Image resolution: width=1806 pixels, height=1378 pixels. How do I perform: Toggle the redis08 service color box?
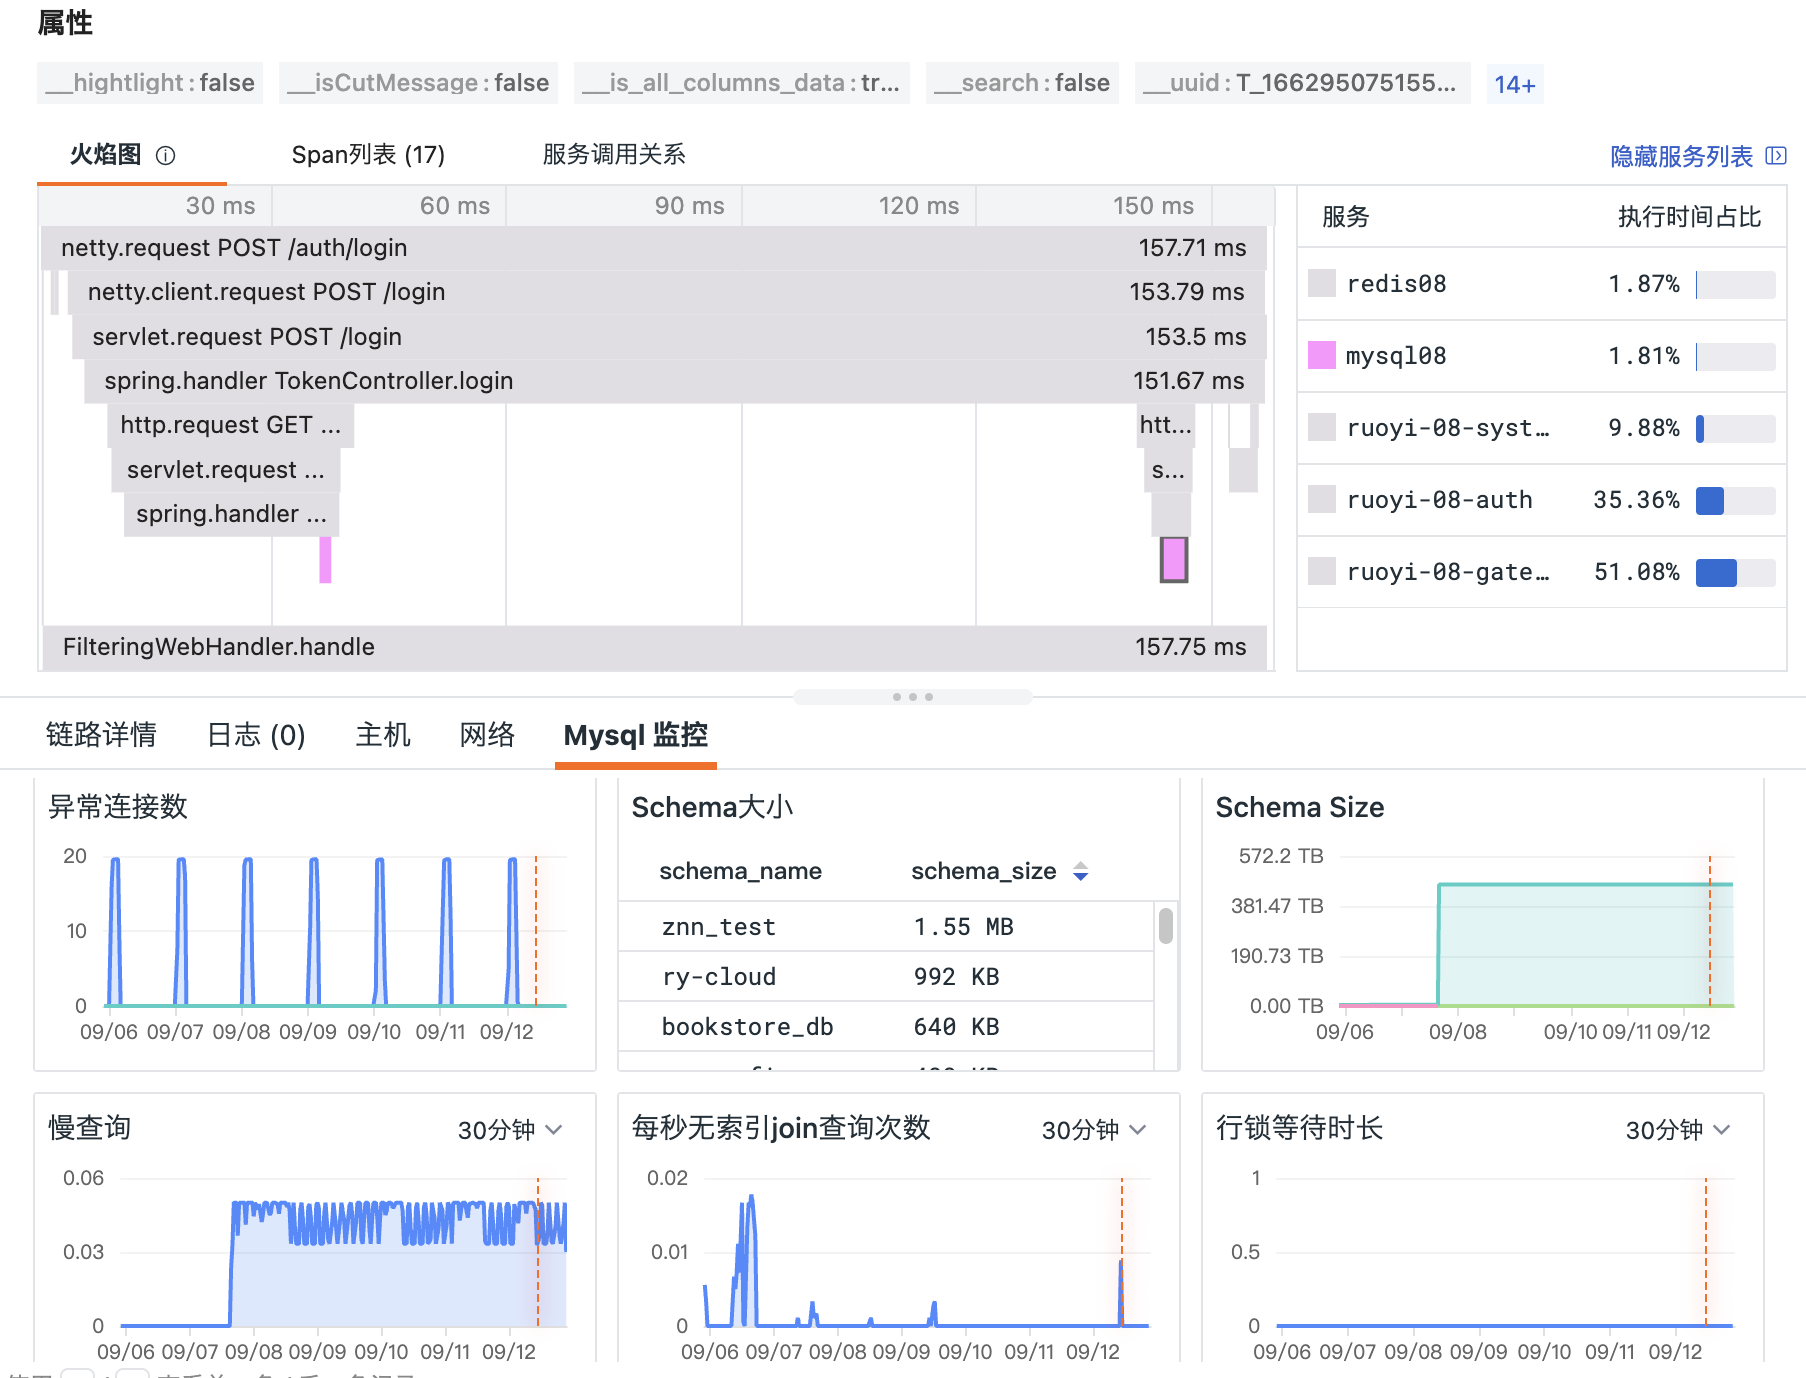coord(1322,284)
